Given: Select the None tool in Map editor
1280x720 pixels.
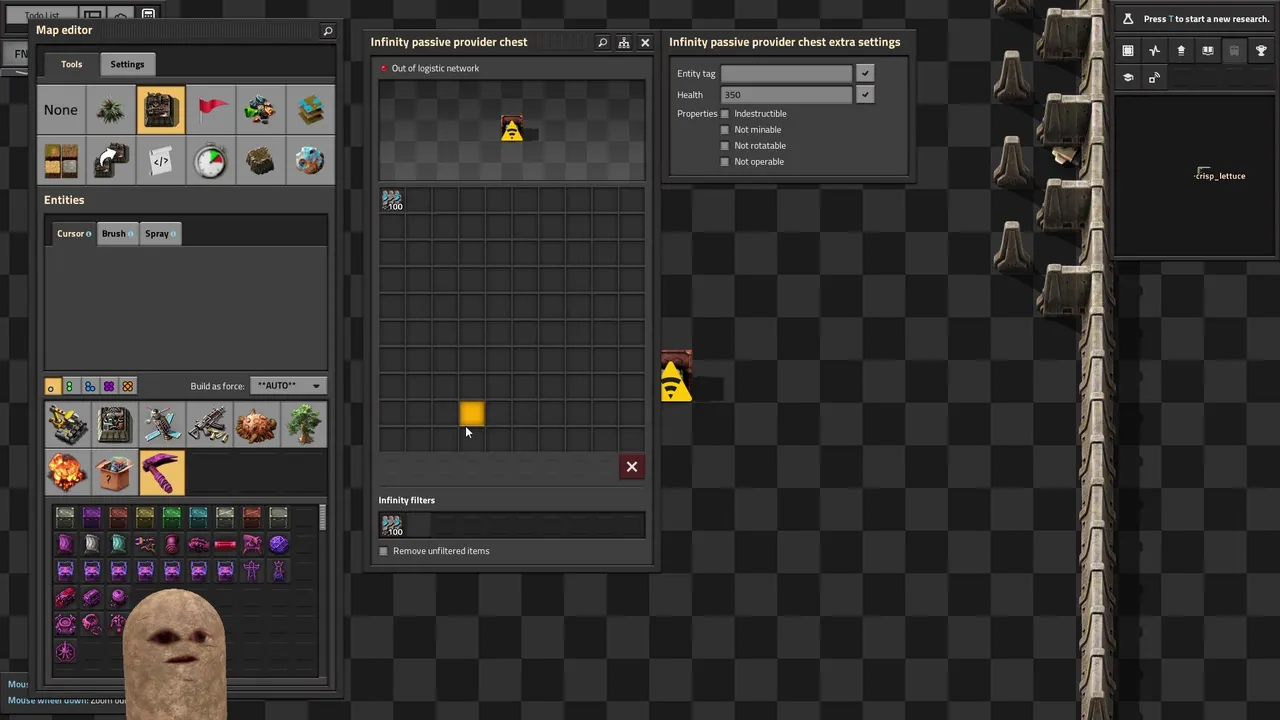Looking at the screenshot, I should click(60, 110).
